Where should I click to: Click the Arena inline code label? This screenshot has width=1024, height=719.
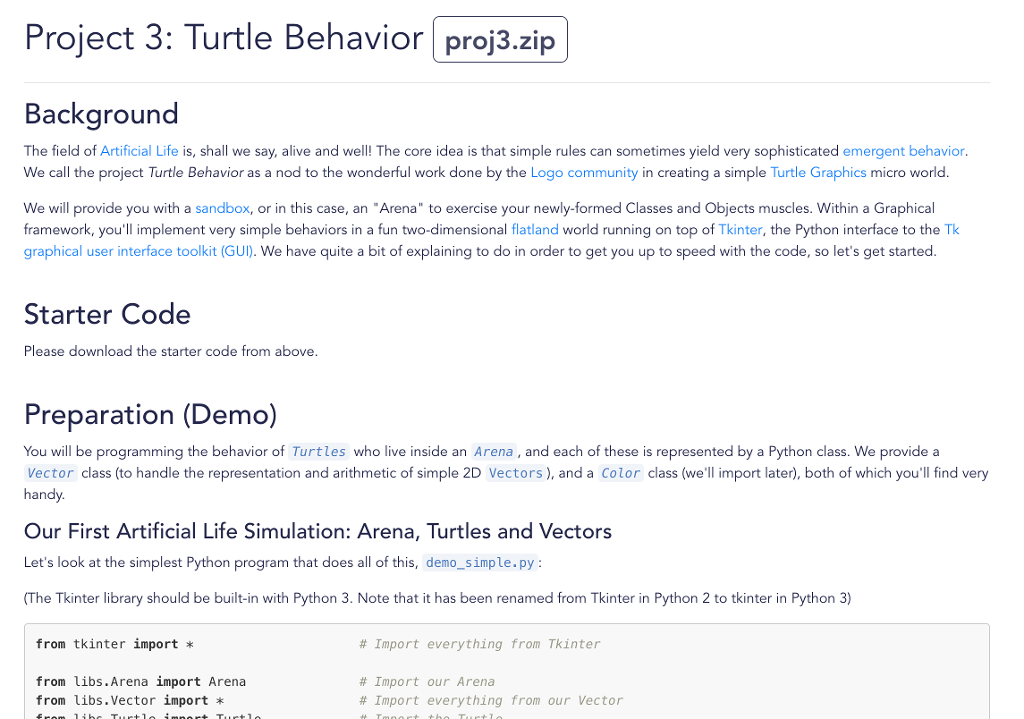pyautogui.click(x=493, y=451)
